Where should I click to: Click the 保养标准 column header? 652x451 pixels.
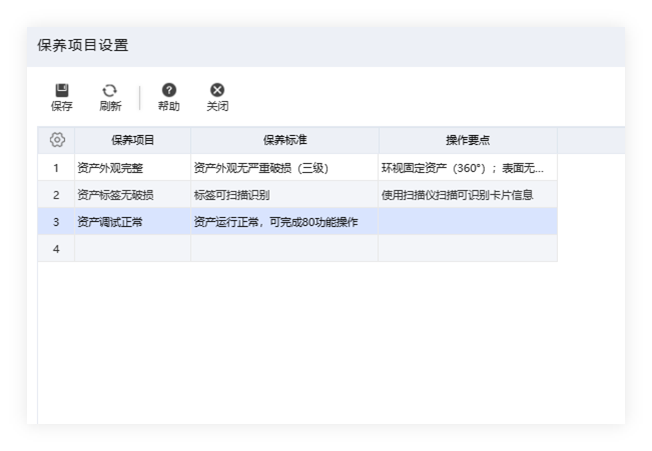[284, 140]
